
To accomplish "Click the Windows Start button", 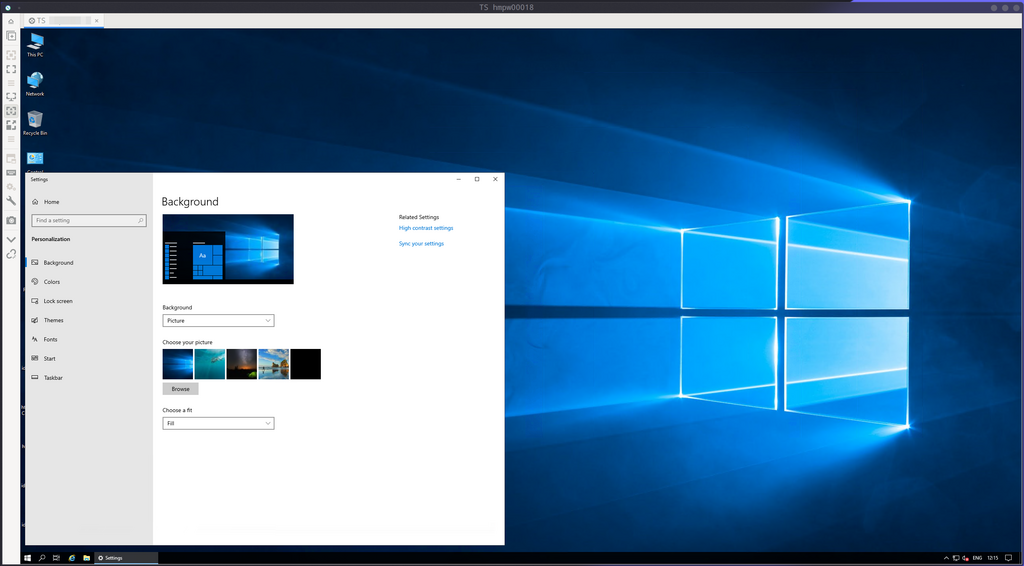I will [x=27, y=557].
